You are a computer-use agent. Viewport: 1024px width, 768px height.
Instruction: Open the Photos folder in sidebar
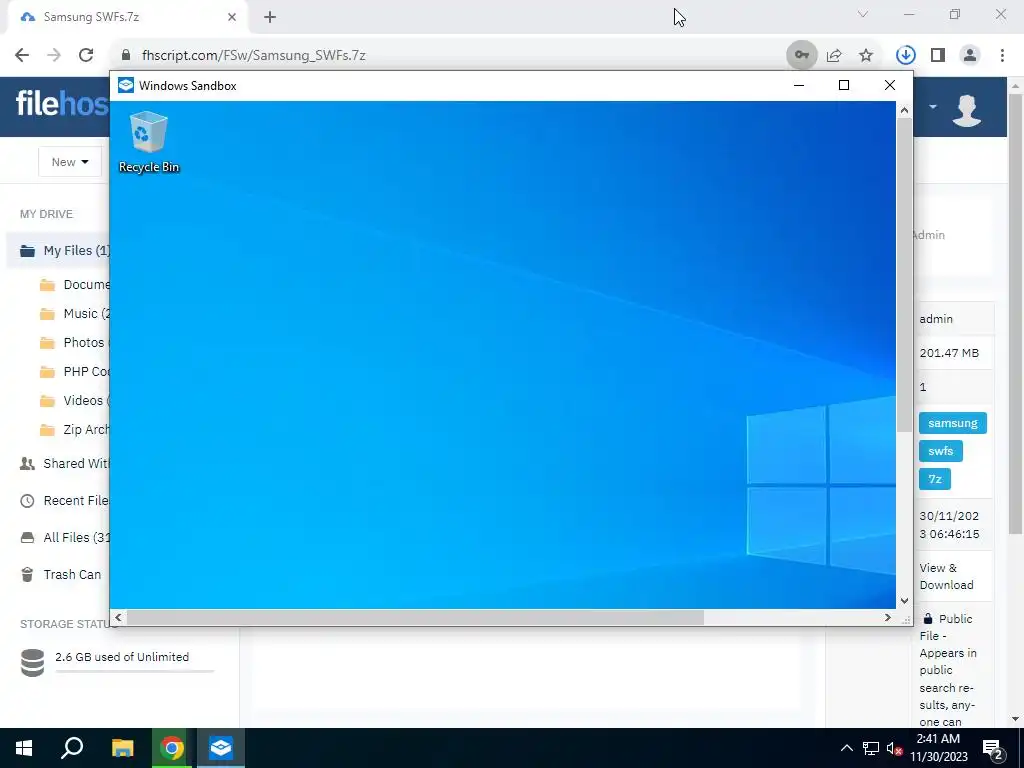tap(73, 342)
